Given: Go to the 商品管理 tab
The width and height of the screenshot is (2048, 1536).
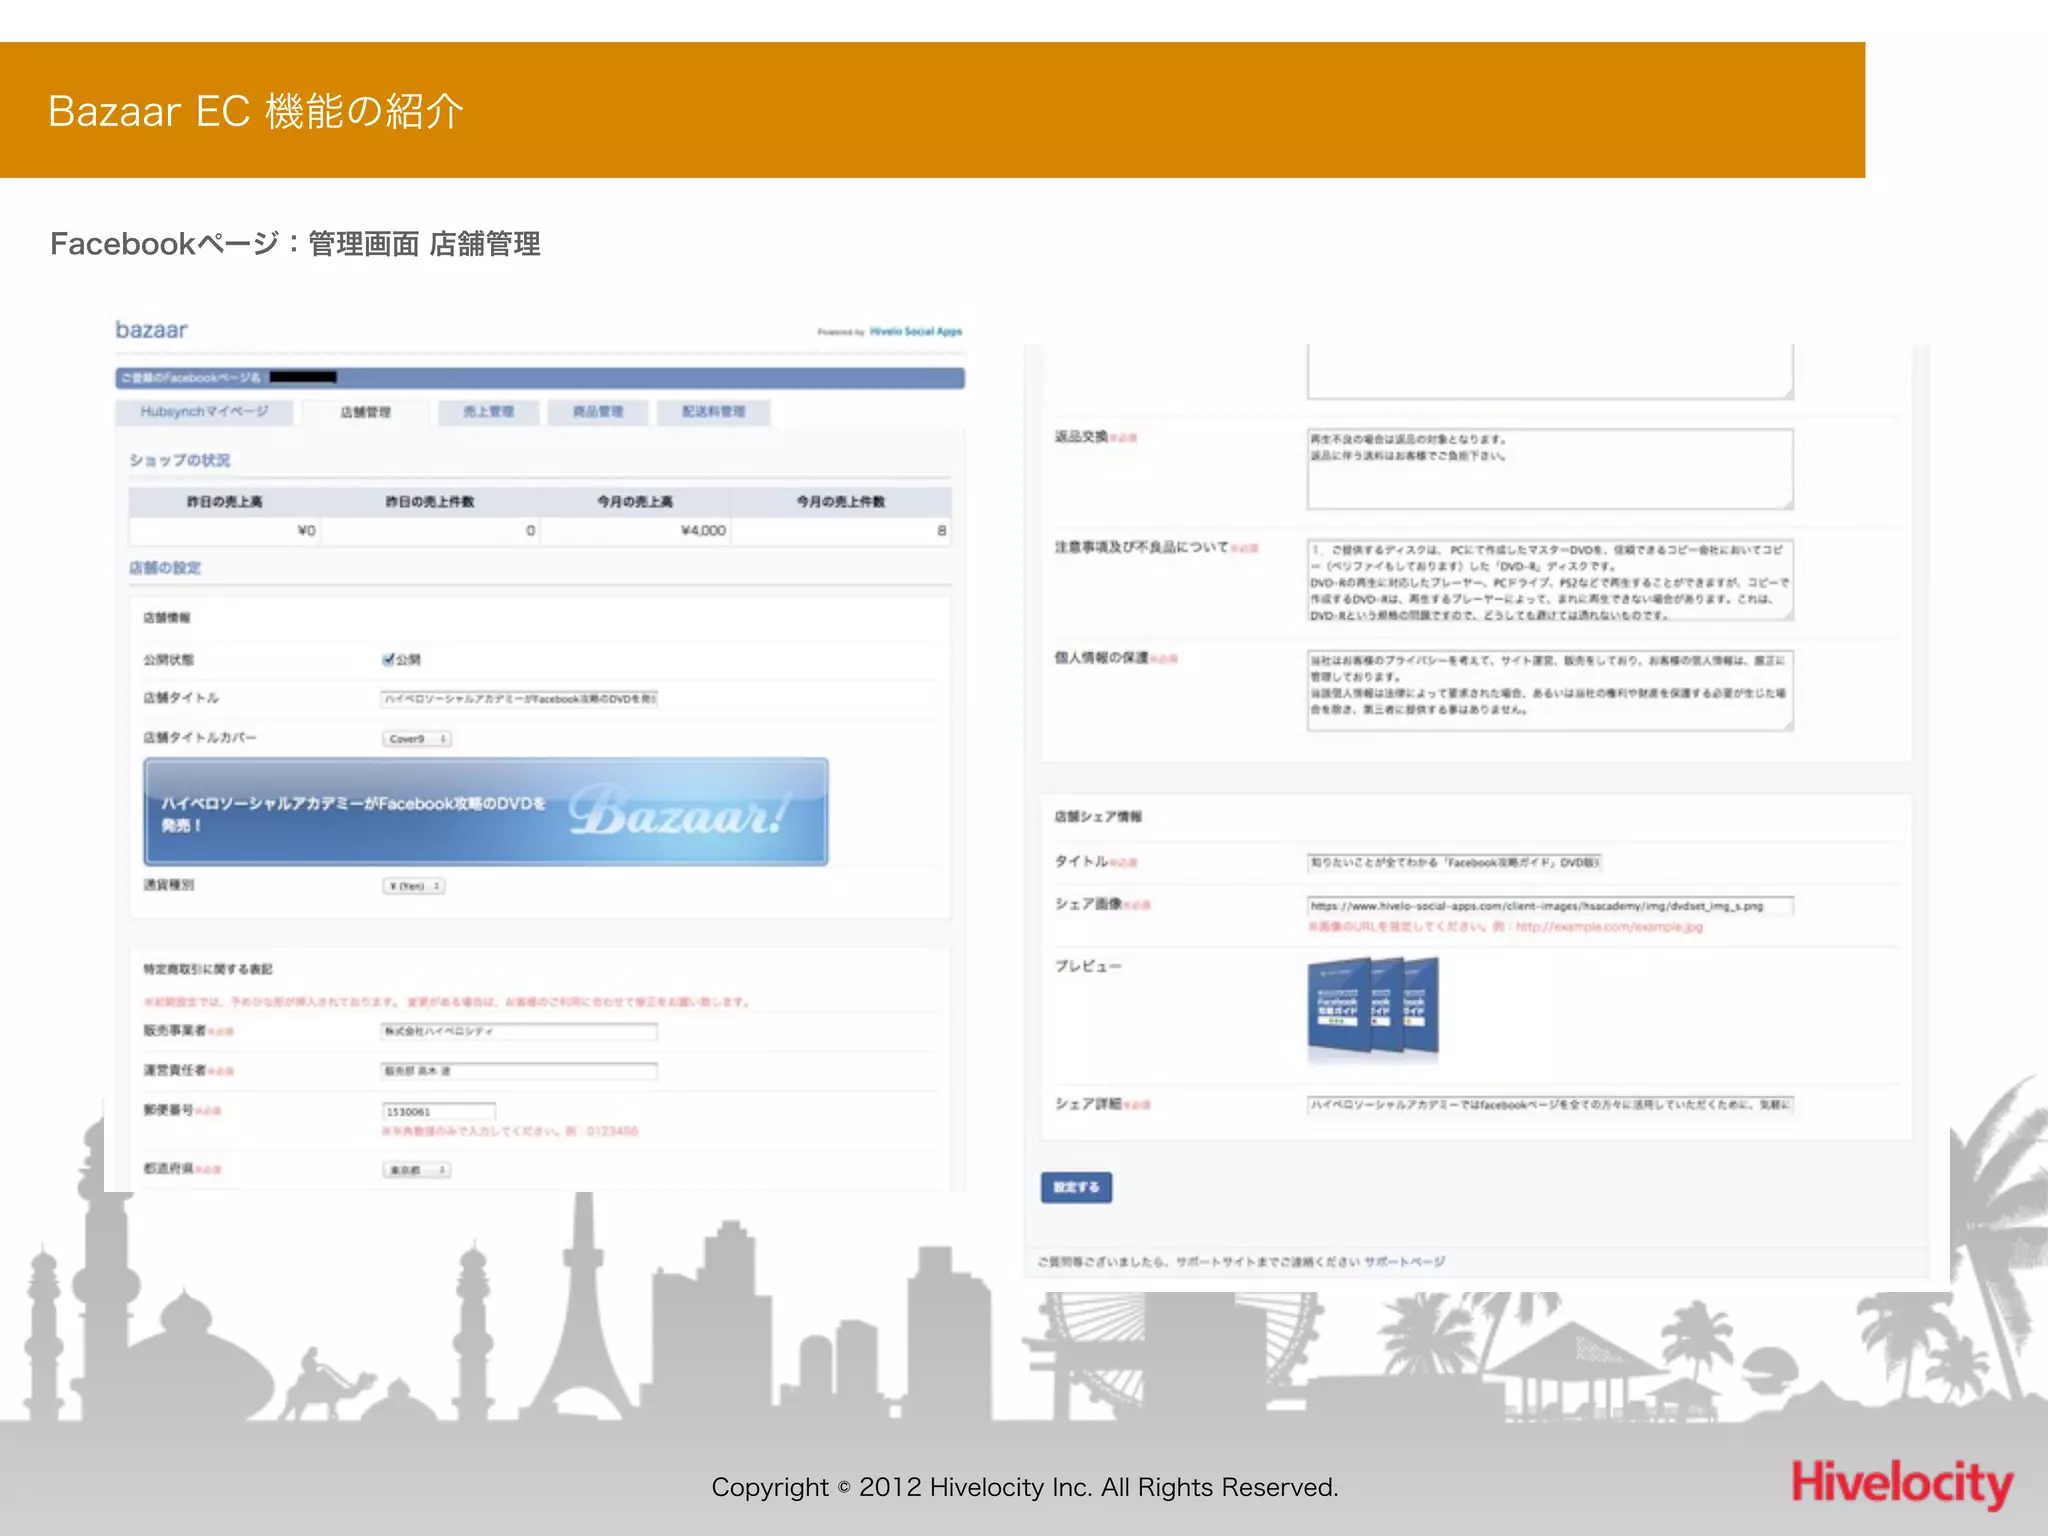Looking at the screenshot, I should [597, 412].
